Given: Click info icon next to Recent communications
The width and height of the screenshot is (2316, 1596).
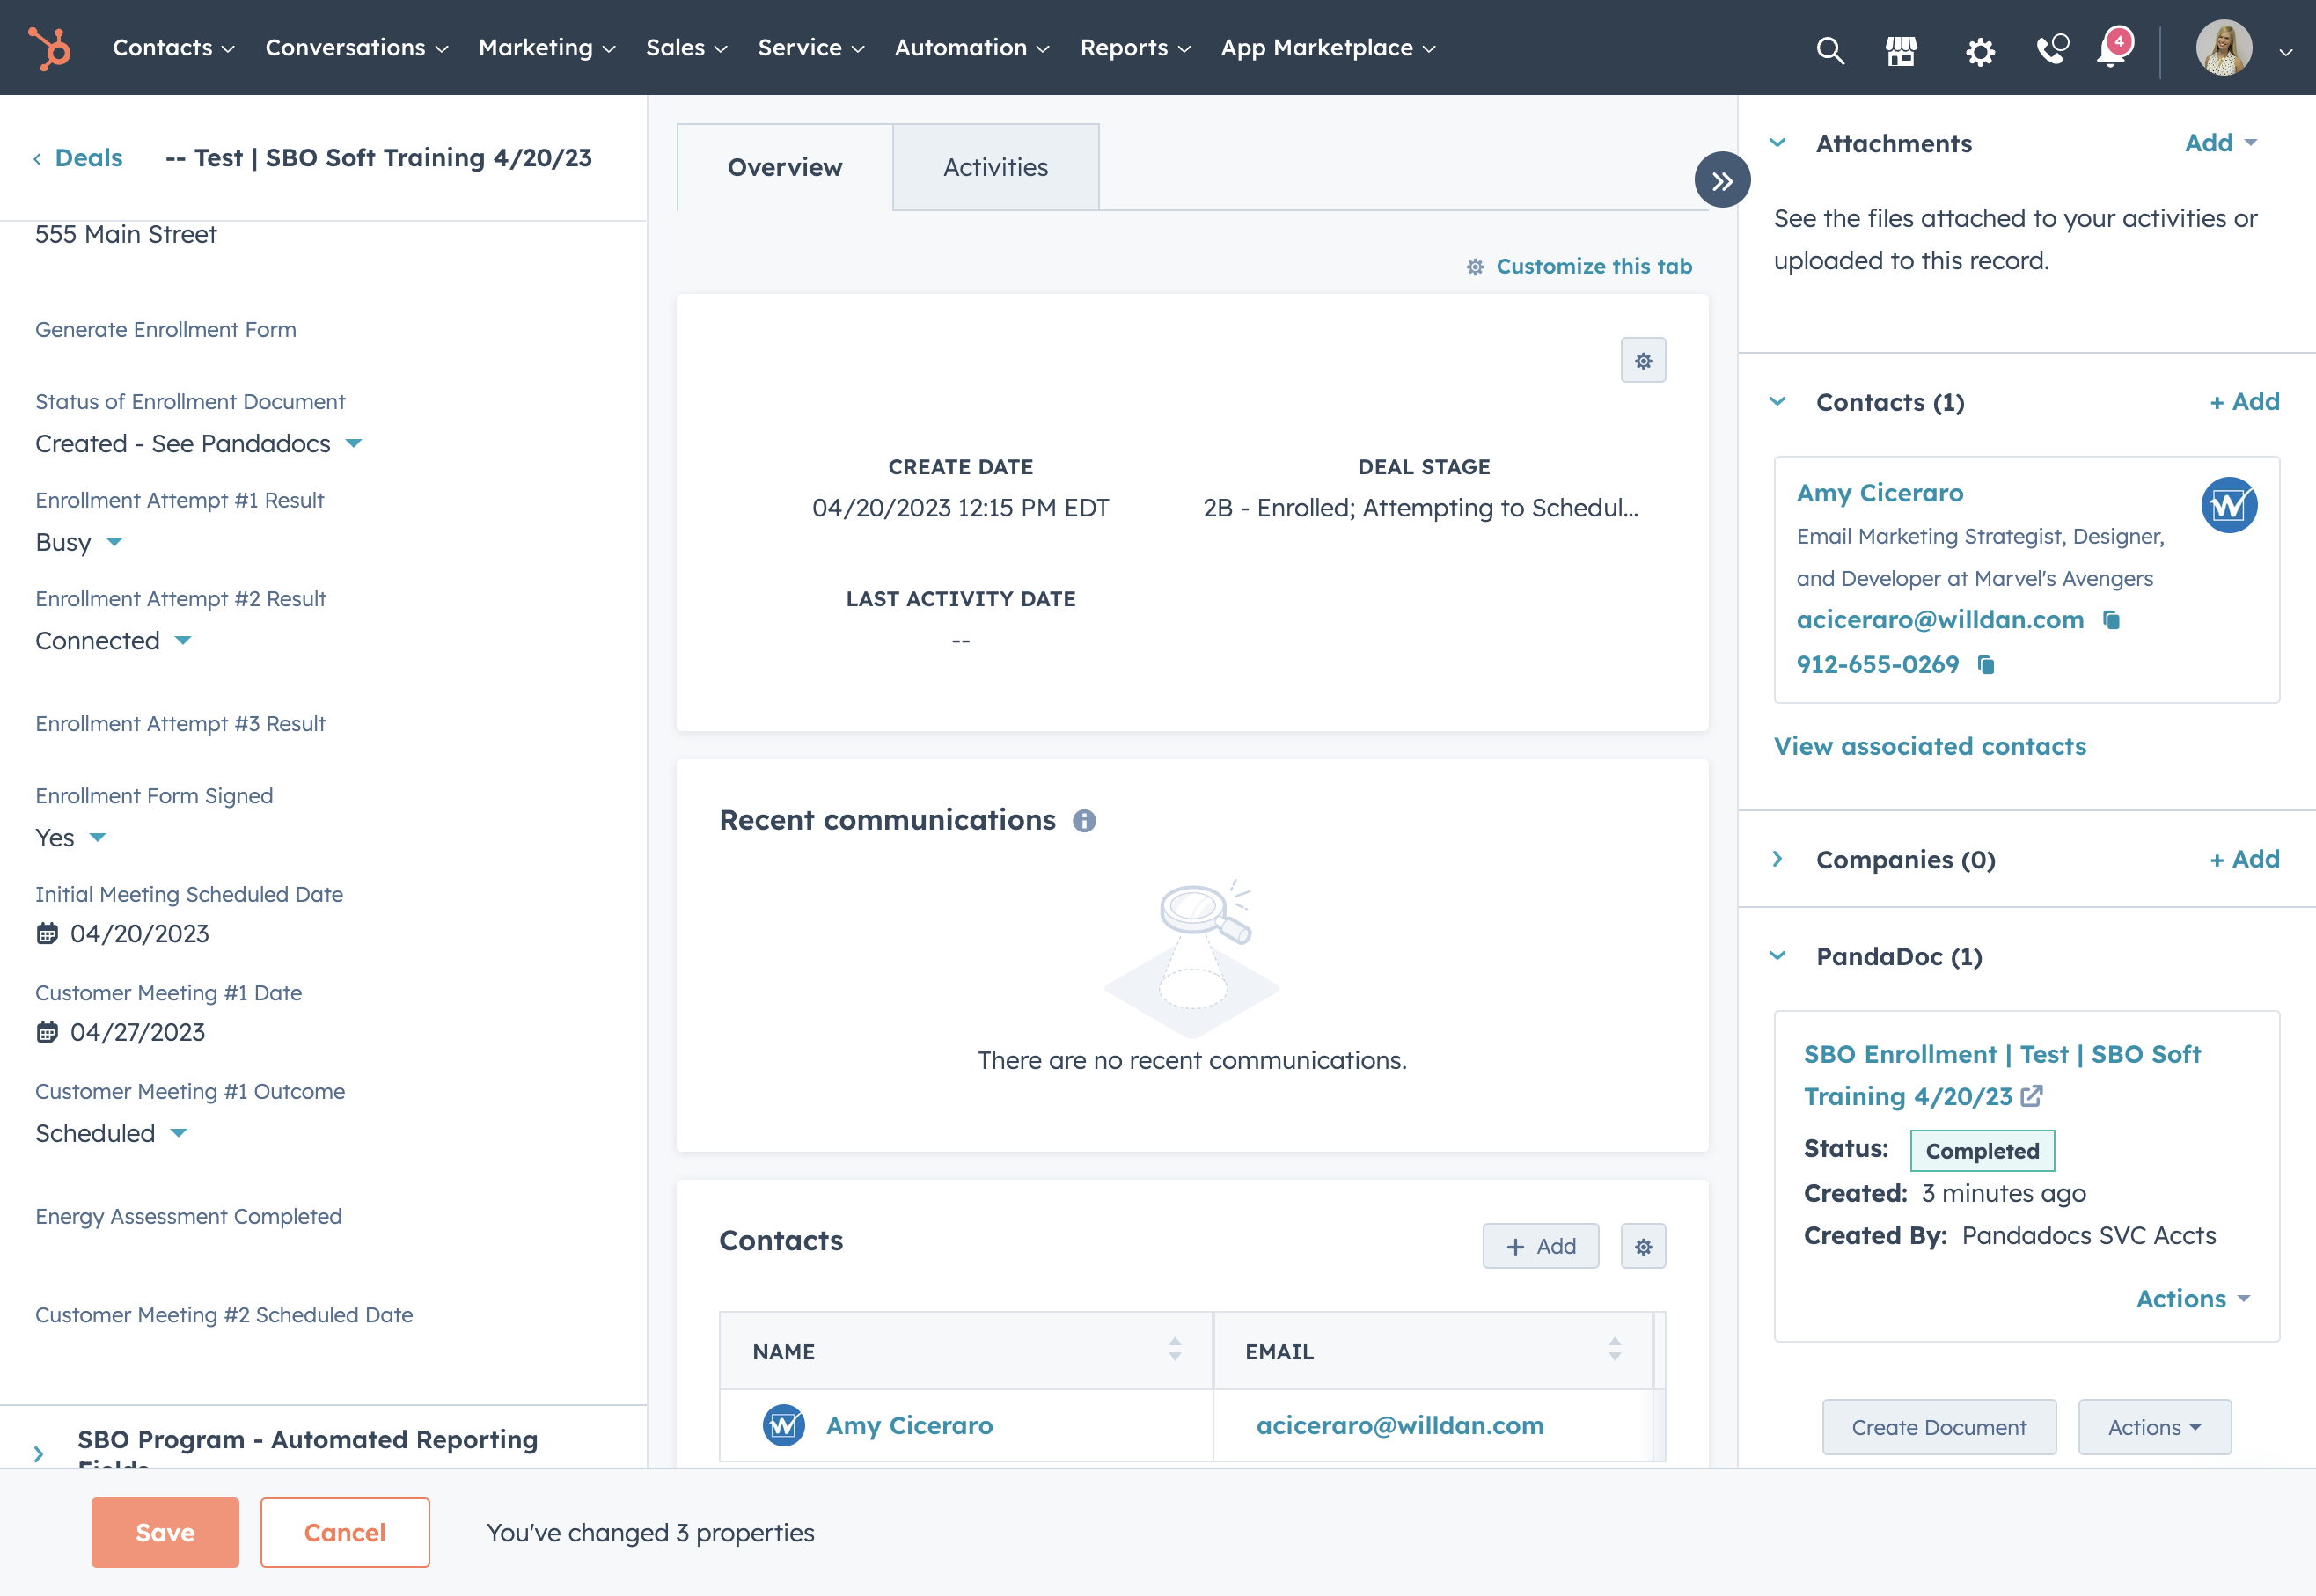Looking at the screenshot, I should pyautogui.click(x=1084, y=821).
